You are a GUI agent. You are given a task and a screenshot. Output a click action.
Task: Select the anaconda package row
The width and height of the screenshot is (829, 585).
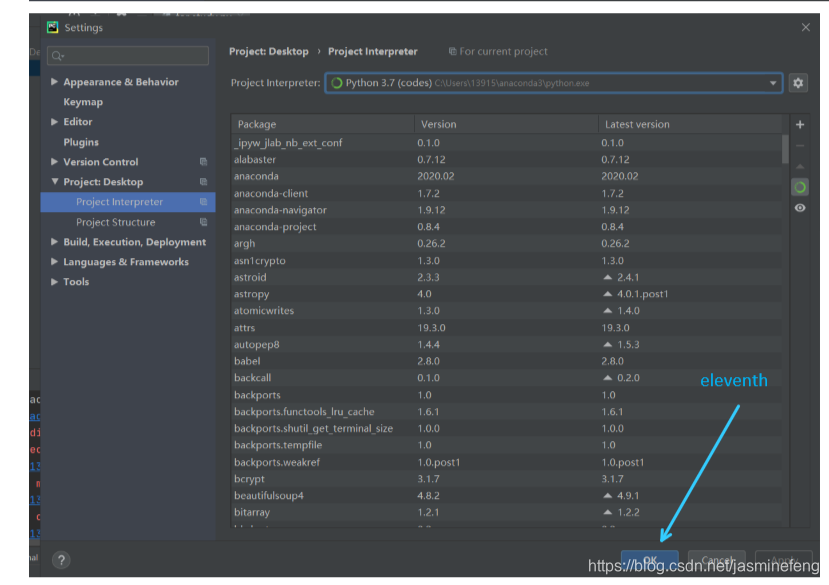click(x=506, y=176)
